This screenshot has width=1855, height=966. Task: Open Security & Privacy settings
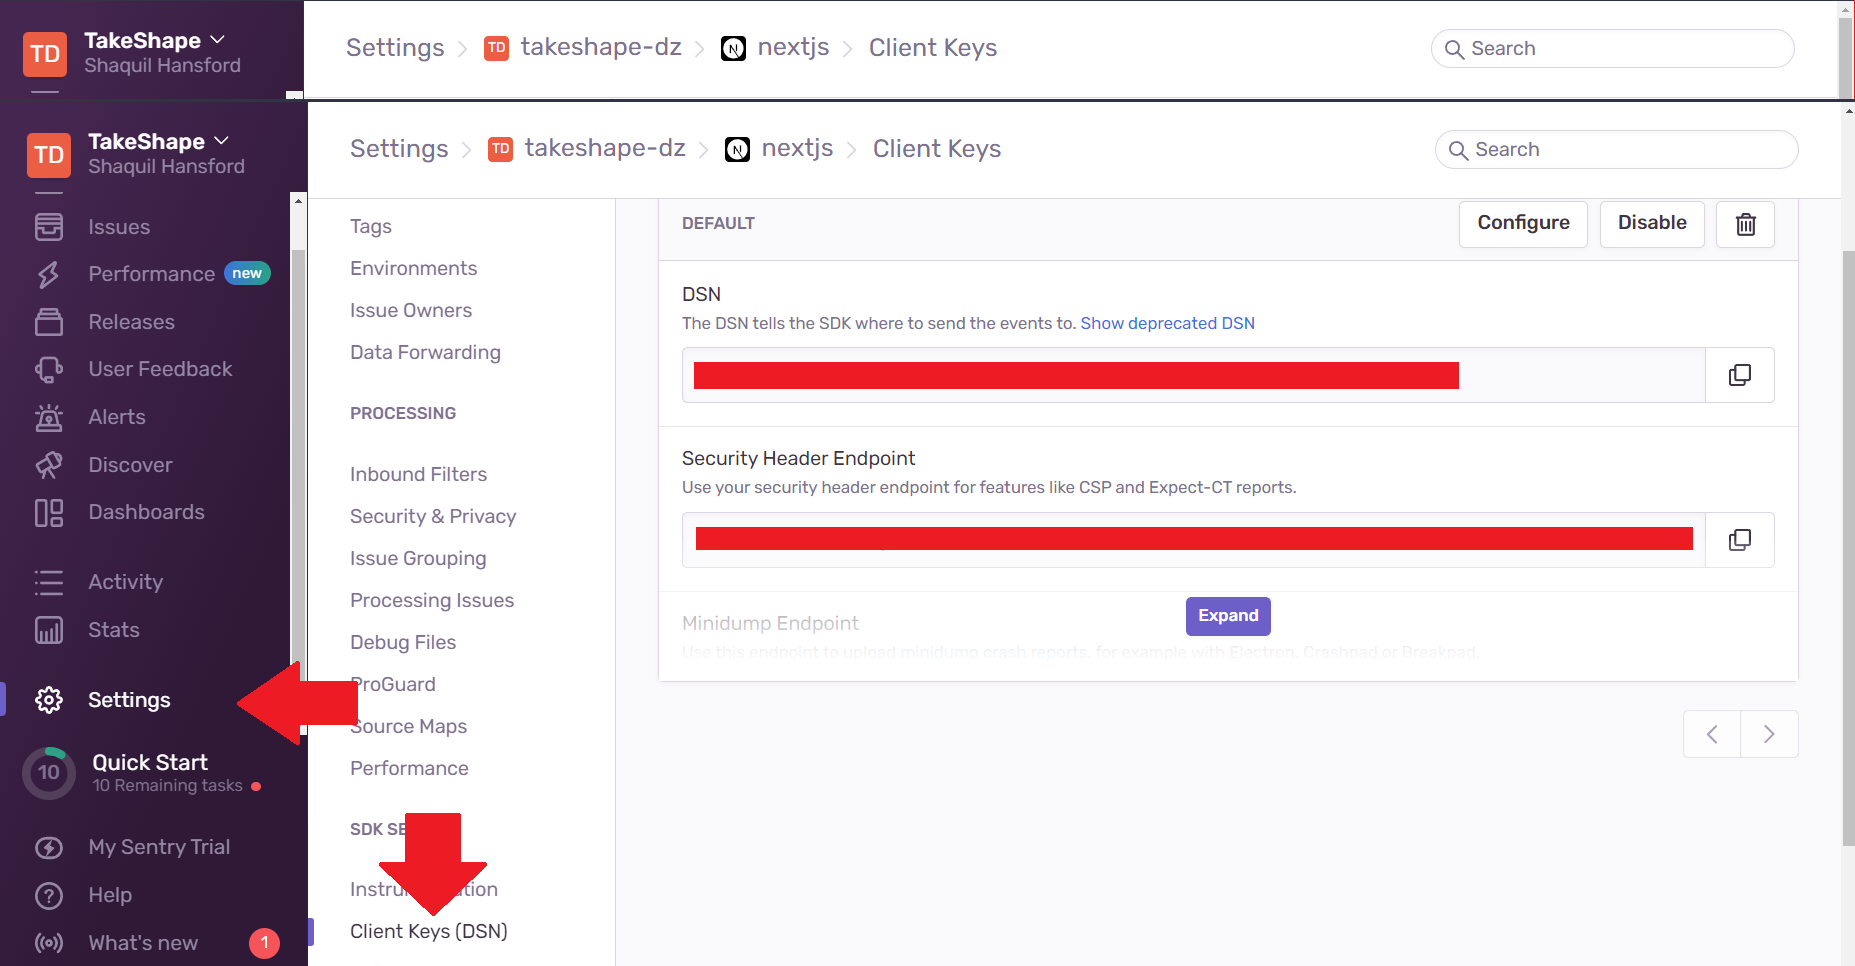(x=433, y=516)
